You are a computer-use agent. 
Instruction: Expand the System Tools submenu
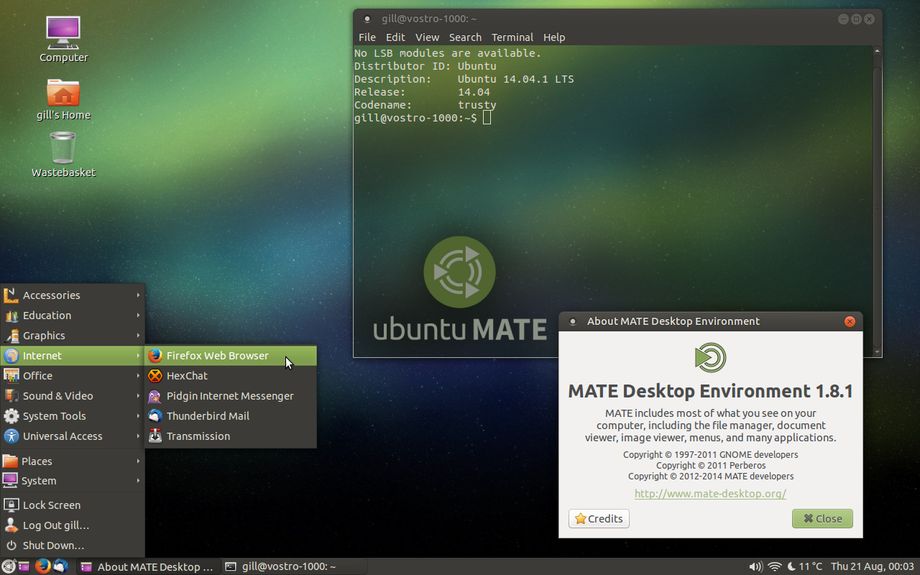tap(54, 416)
